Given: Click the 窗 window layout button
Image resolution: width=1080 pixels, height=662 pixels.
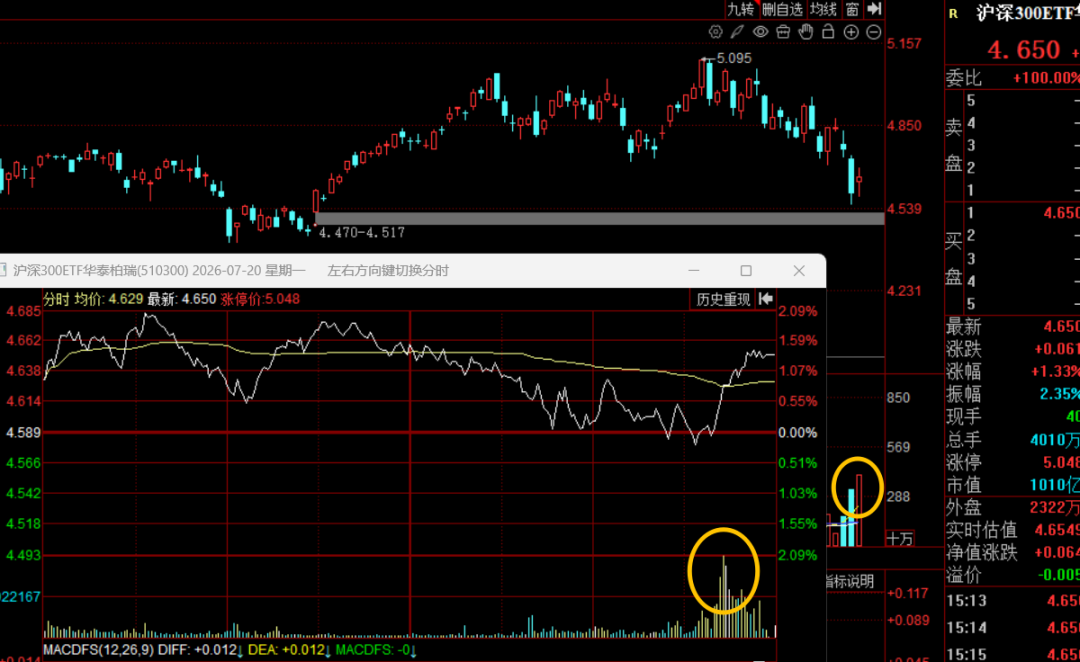Looking at the screenshot, I should (852, 9).
